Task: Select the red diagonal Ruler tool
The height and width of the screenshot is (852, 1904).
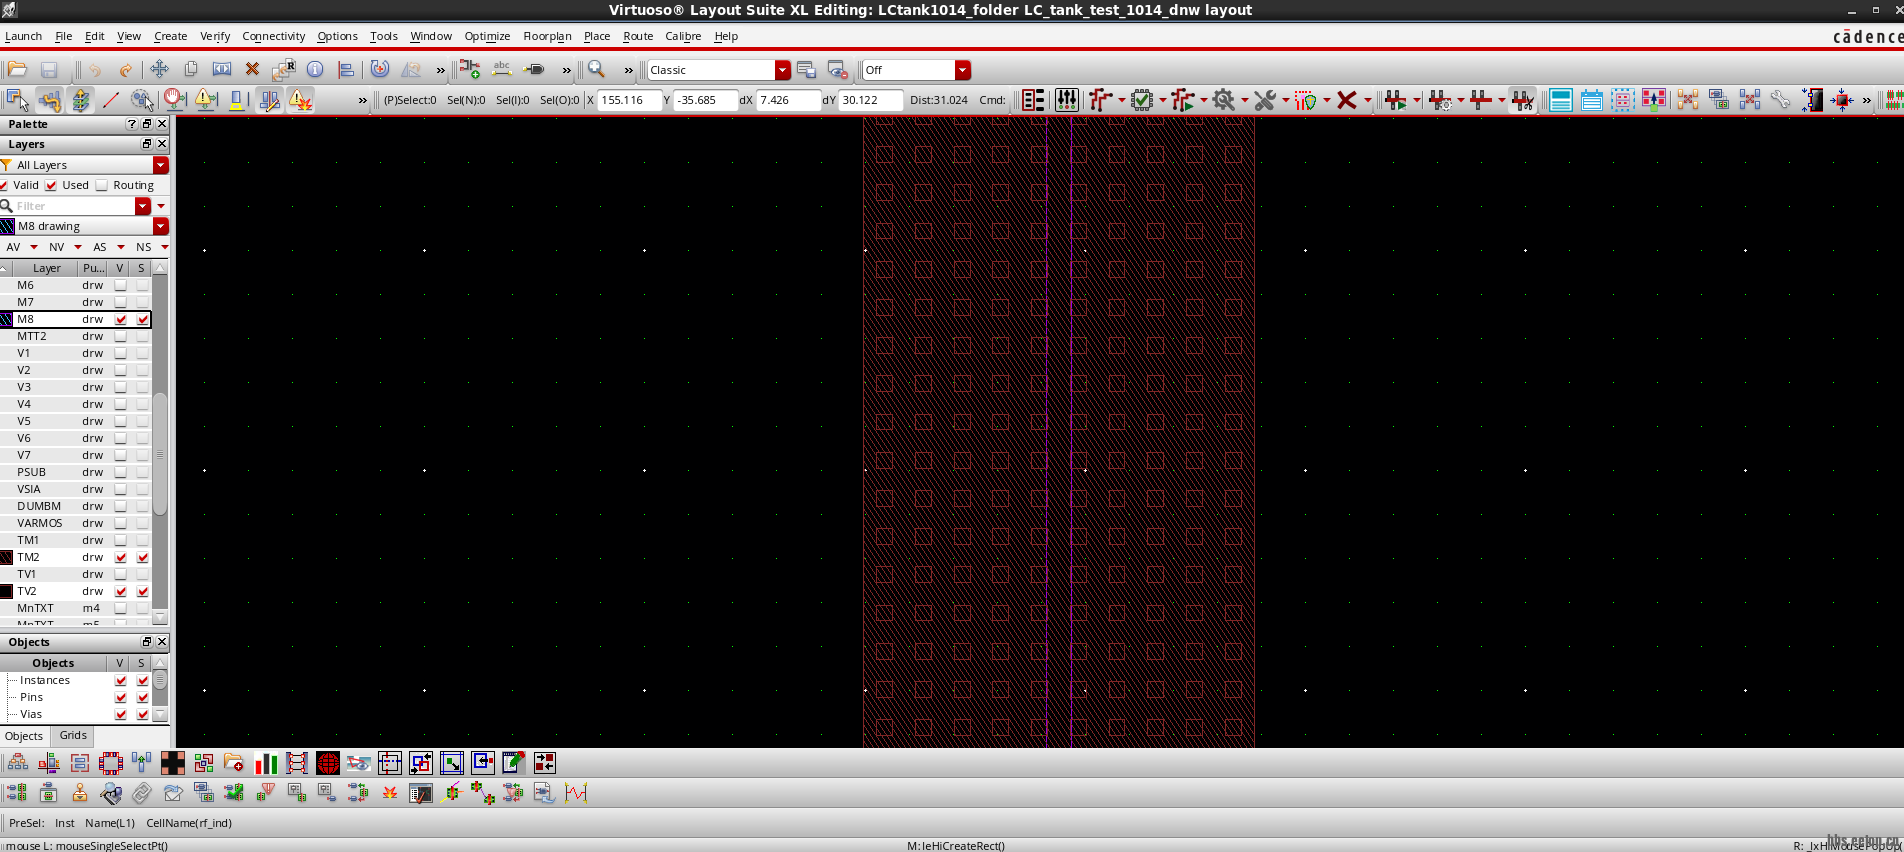Action: (x=111, y=100)
